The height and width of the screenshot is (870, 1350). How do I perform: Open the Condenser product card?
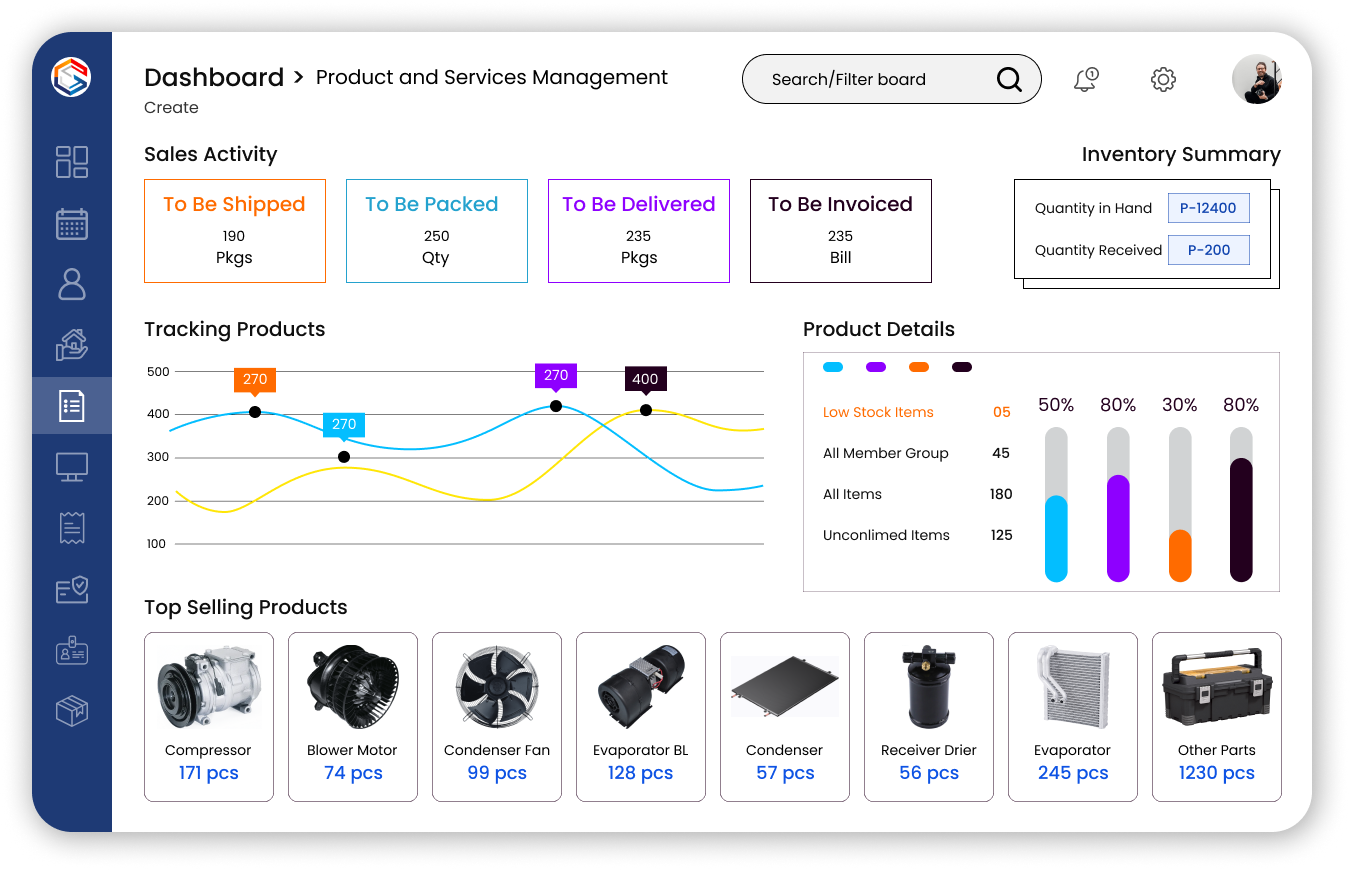pos(785,717)
